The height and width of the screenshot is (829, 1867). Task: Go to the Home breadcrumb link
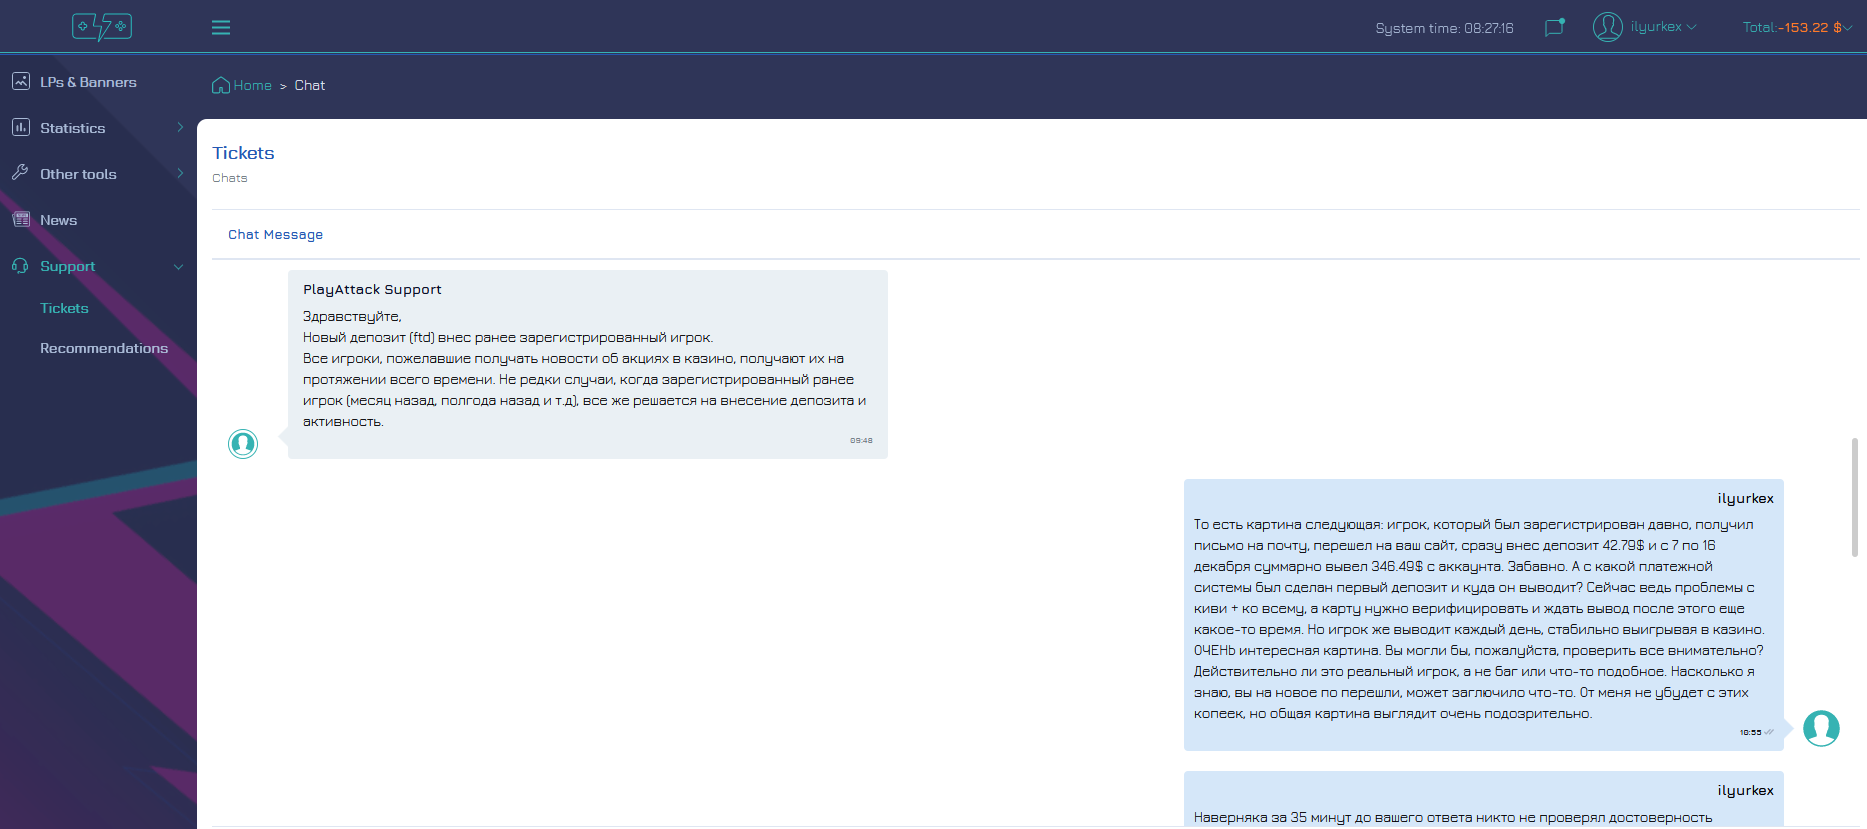253,85
